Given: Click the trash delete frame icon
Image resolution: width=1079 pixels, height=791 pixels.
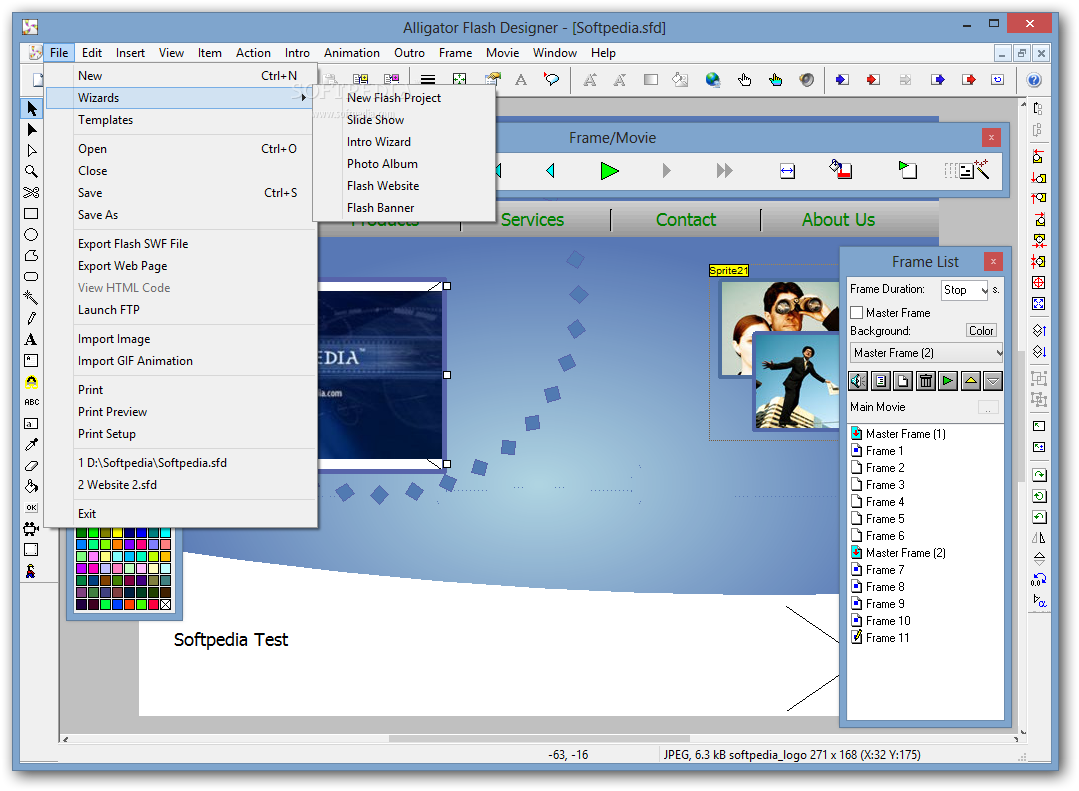Looking at the screenshot, I should 926,381.
